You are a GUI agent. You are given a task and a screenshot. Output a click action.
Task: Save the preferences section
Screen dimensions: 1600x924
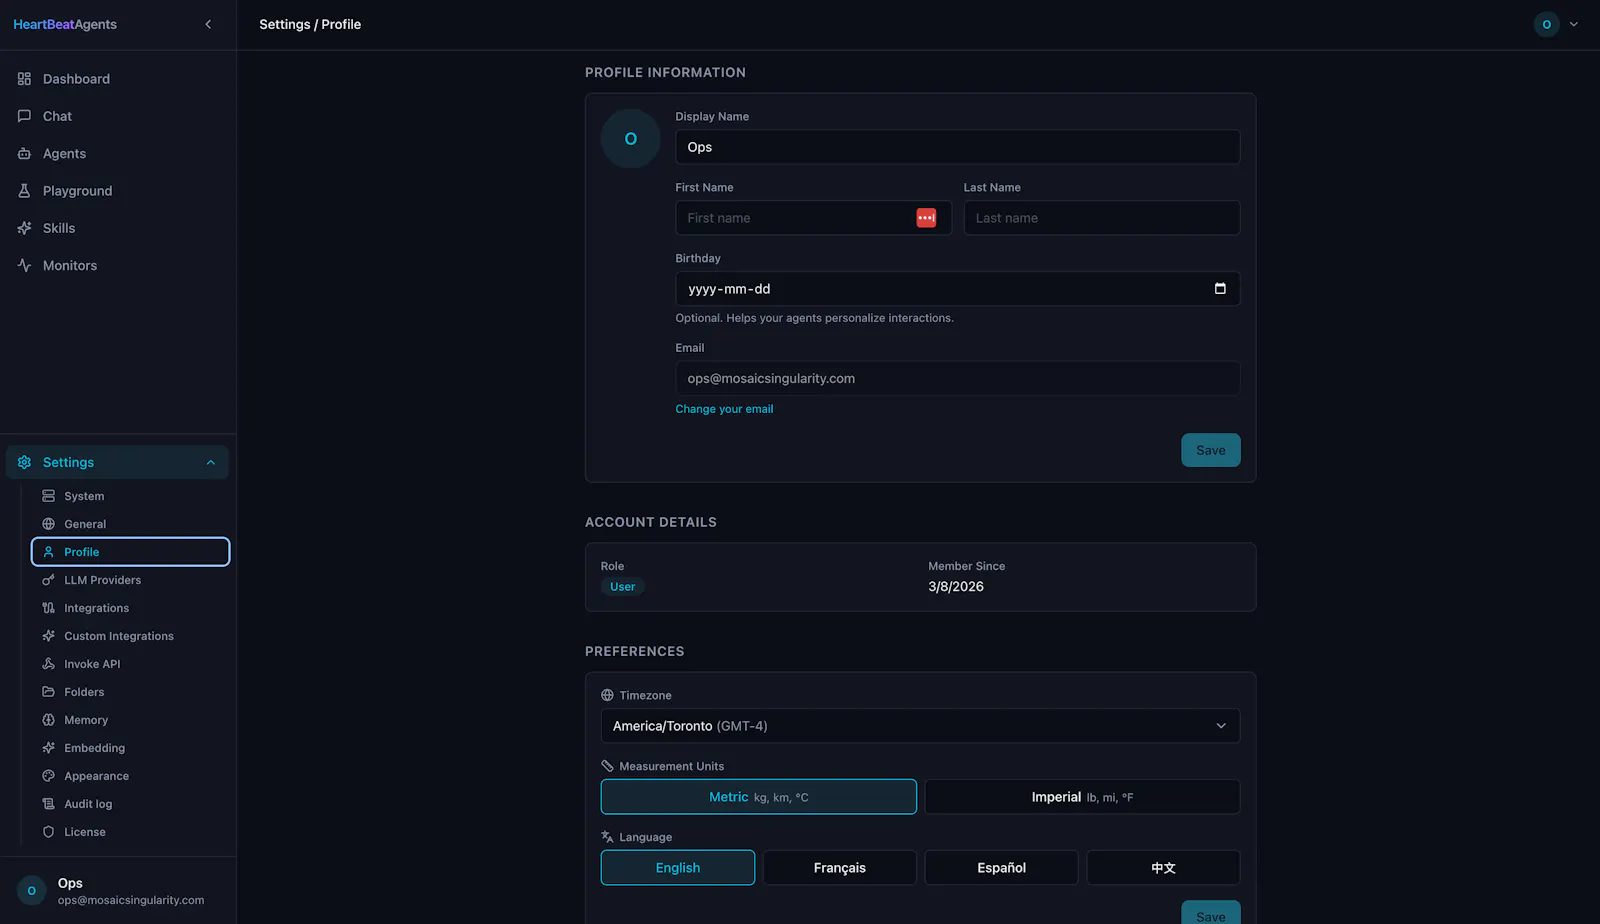1211,914
